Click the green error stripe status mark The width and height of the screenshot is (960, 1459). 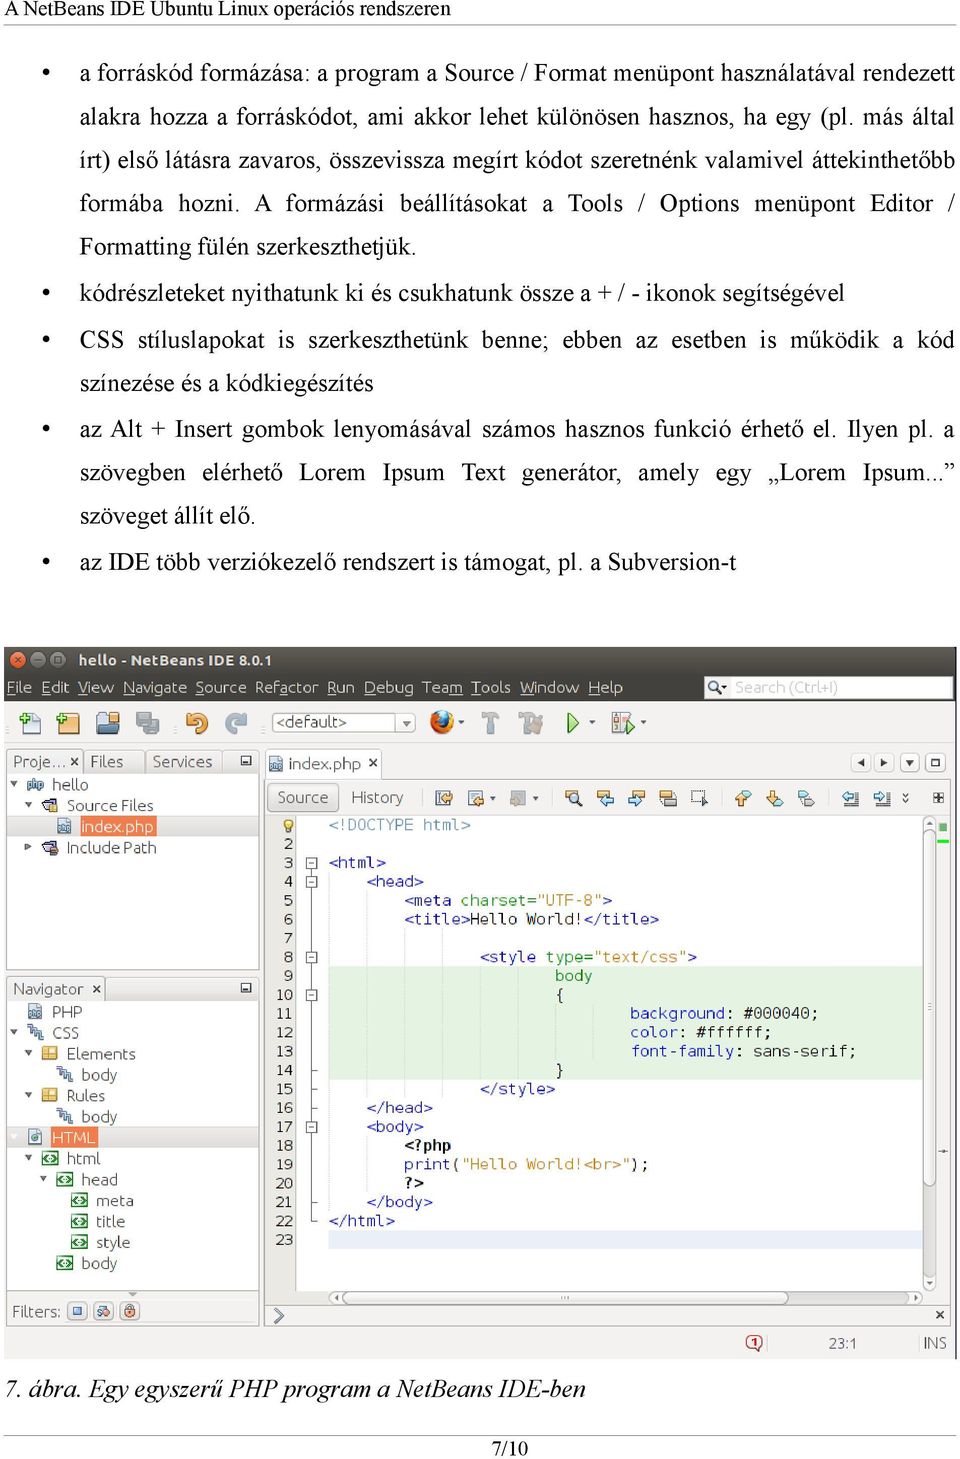coord(942,826)
